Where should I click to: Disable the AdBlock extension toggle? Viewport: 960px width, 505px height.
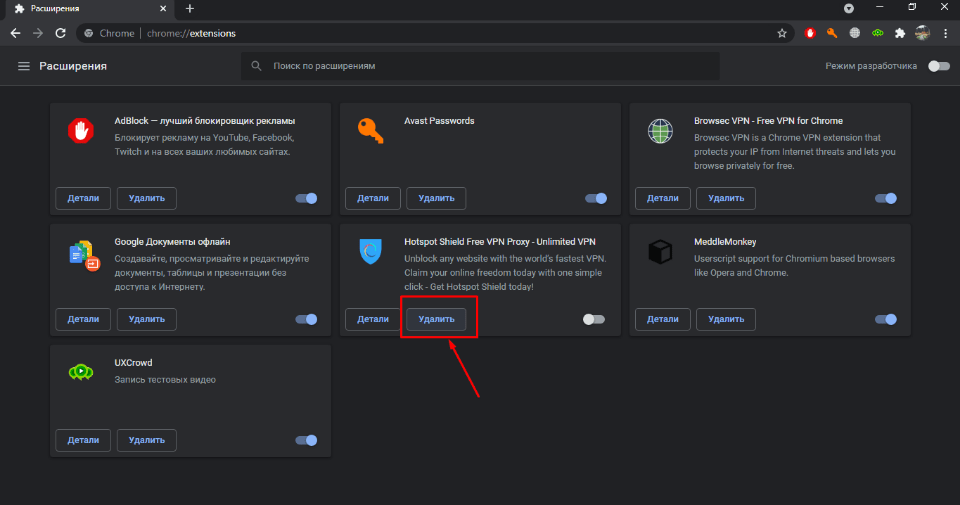pyautogui.click(x=306, y=198)
